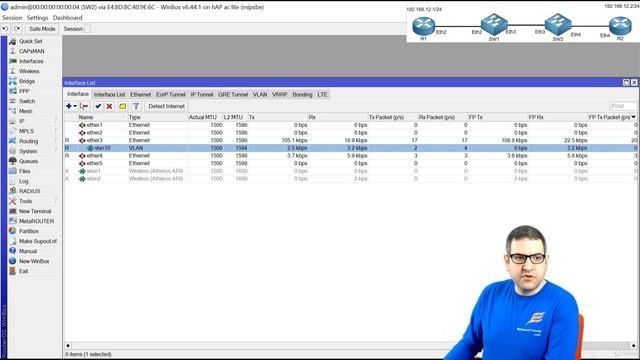
Task: Switch to the VRRP tab
Action: 280,94
